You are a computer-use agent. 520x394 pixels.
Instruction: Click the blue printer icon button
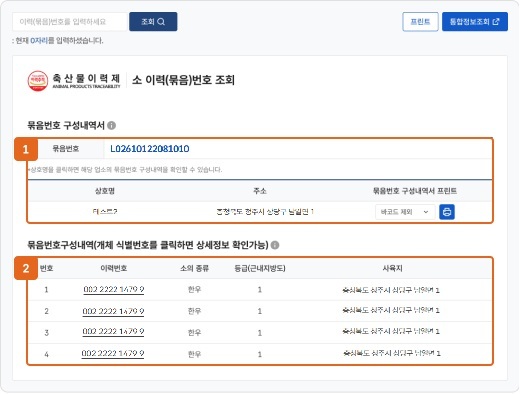click(447, 212)
